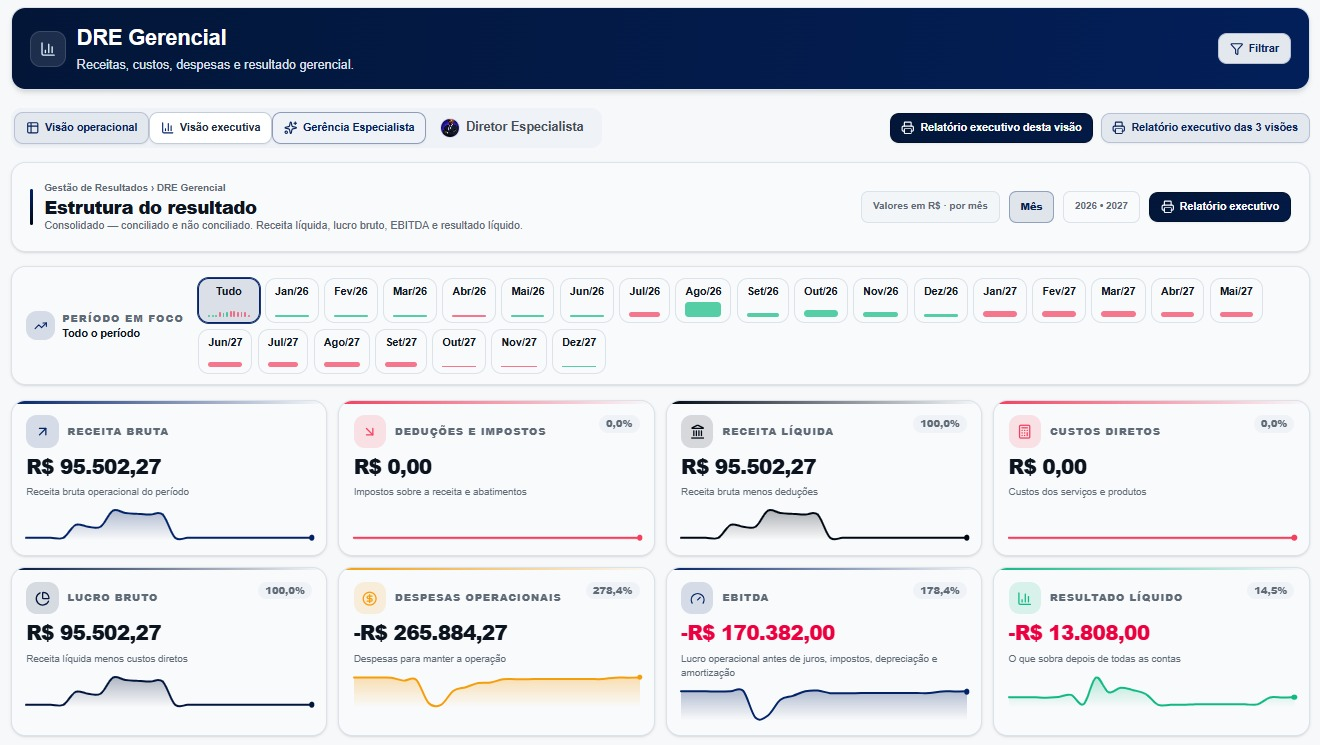Click the Valores em R$ · por mês chip
1320x745 pixels.
[930, 206]
